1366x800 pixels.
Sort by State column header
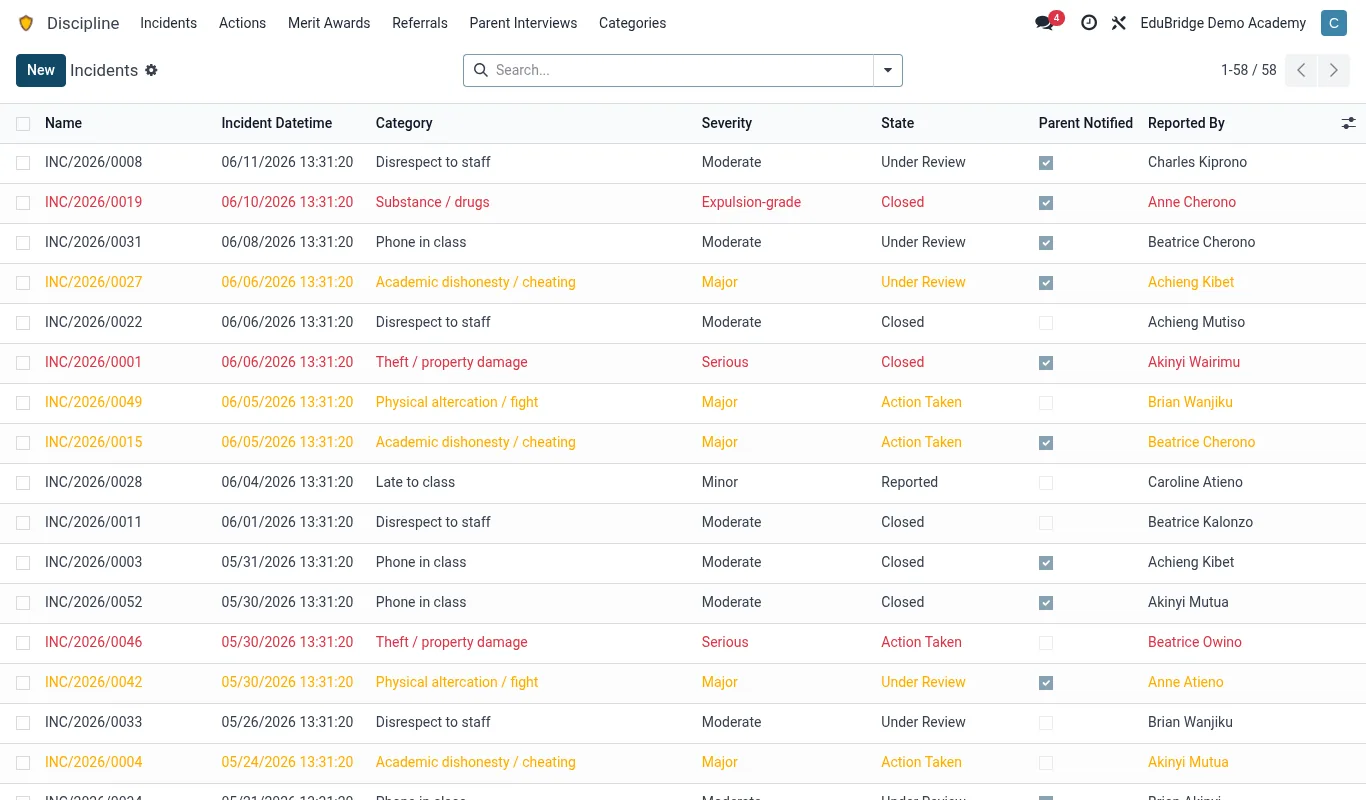[x=898, y=123]
